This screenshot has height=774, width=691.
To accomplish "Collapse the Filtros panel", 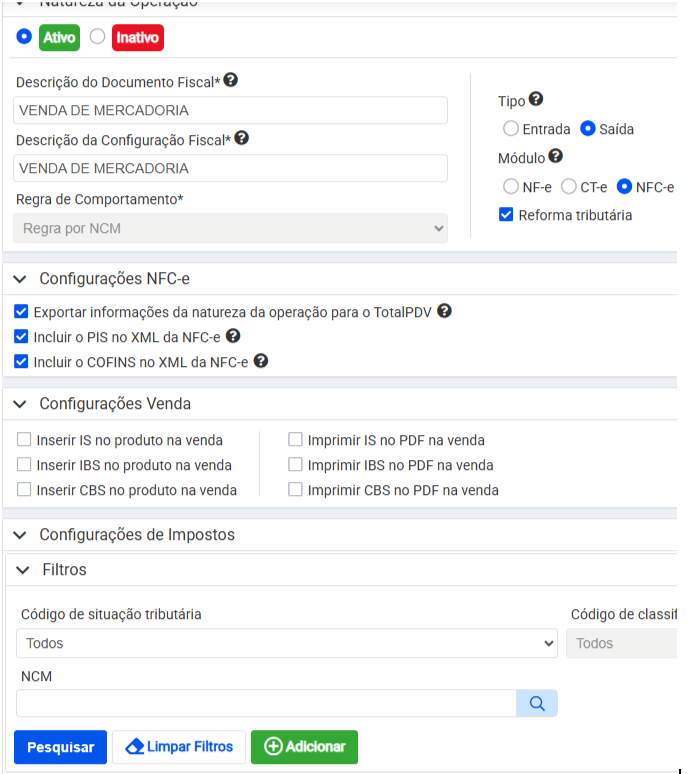I will point(22,570).
